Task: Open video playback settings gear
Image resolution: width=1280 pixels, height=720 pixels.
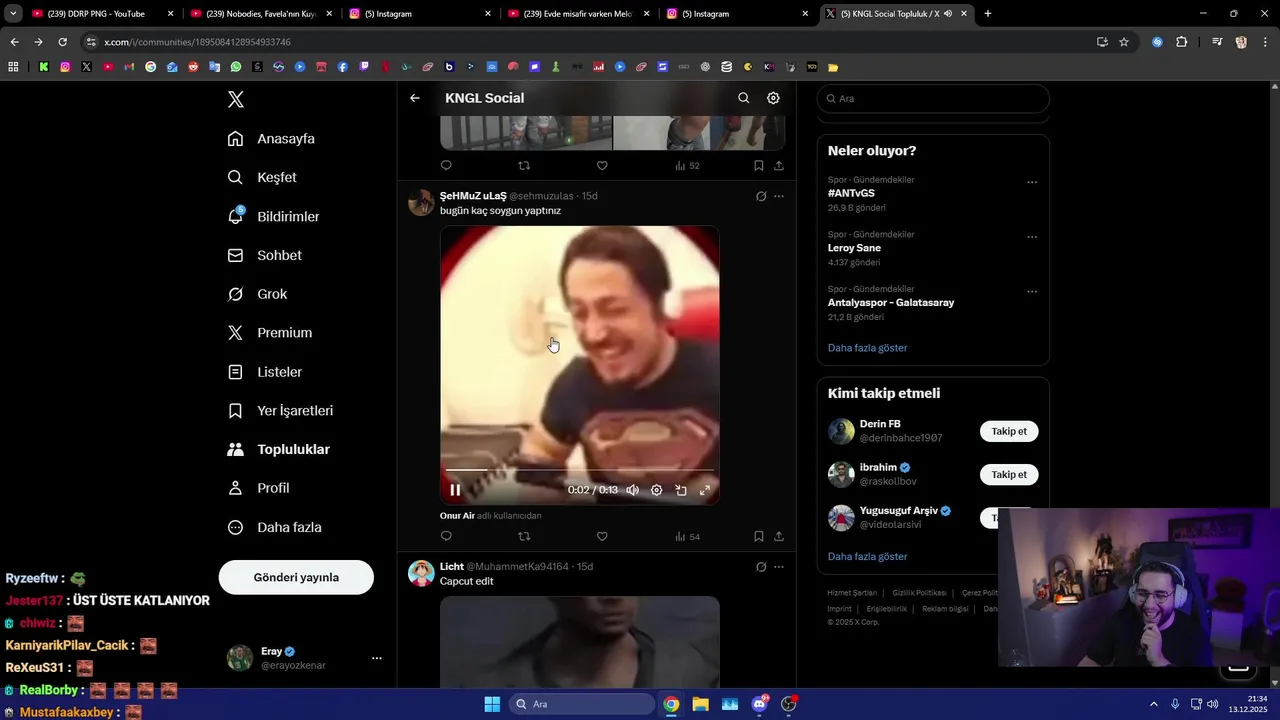Action: 656,490
